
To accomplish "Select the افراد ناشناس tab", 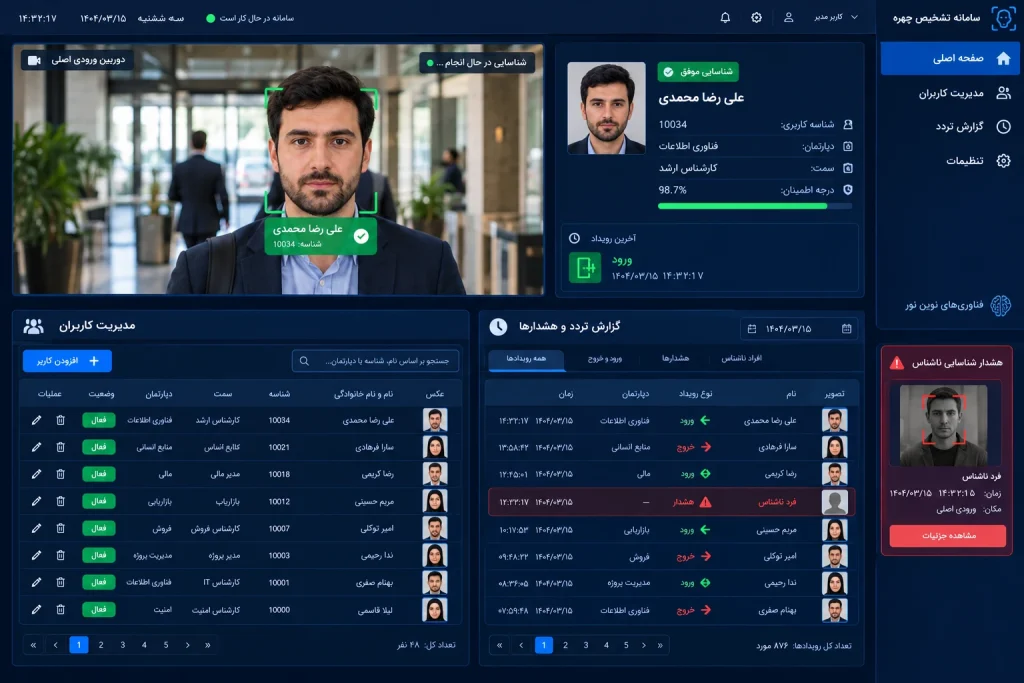I will [742, 358].
